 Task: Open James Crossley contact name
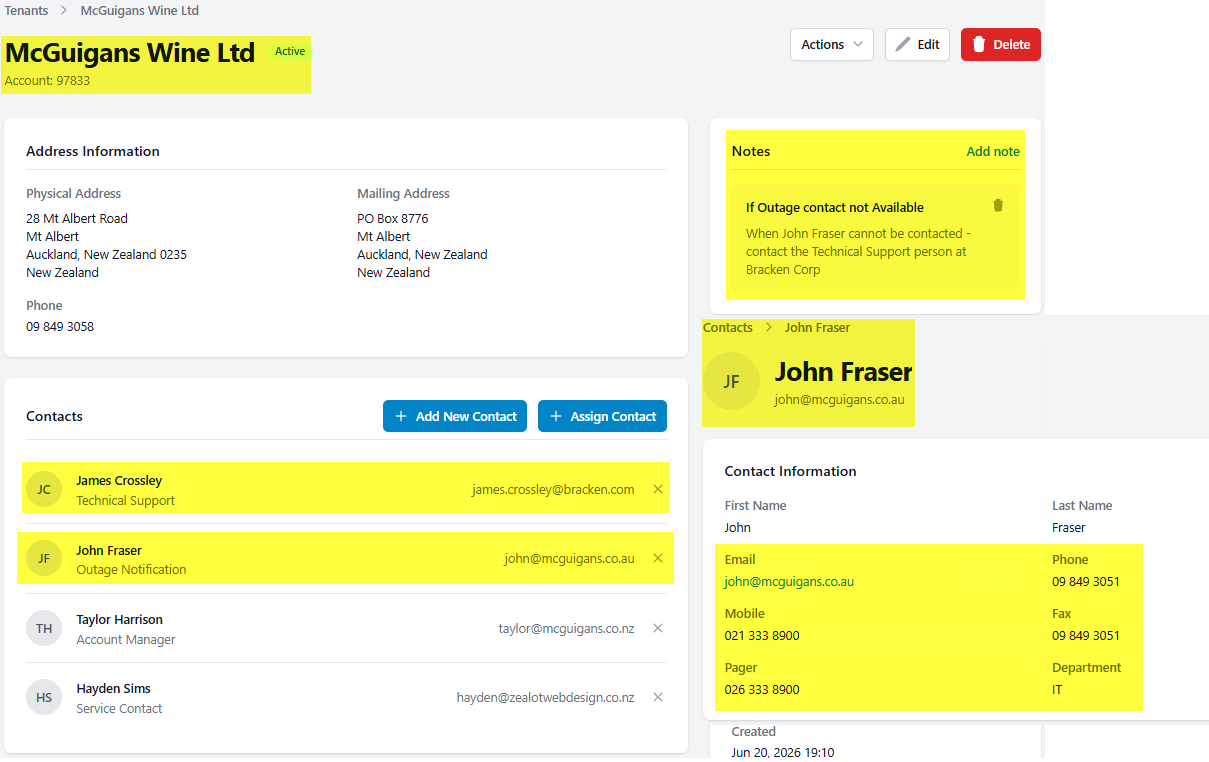(x=119, y=480)
